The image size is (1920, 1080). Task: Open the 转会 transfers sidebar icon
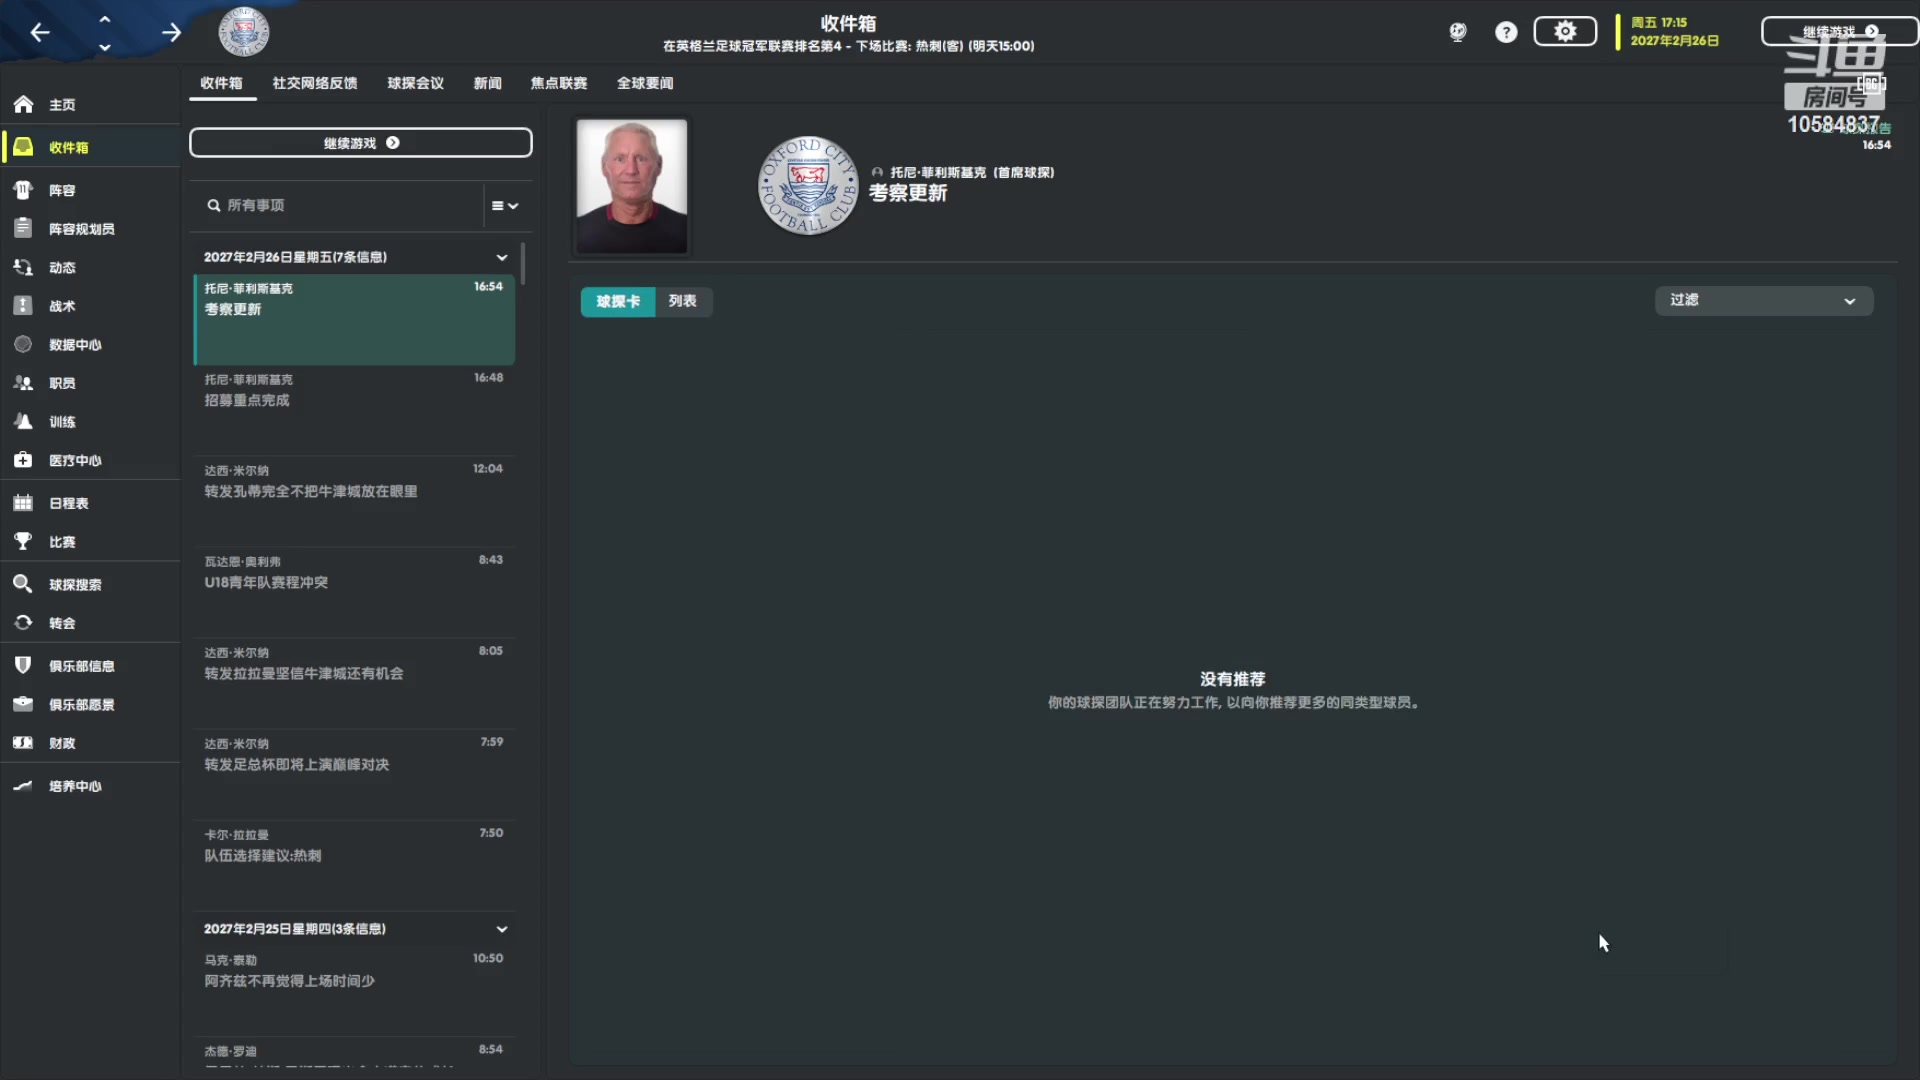tap(23, 623)
